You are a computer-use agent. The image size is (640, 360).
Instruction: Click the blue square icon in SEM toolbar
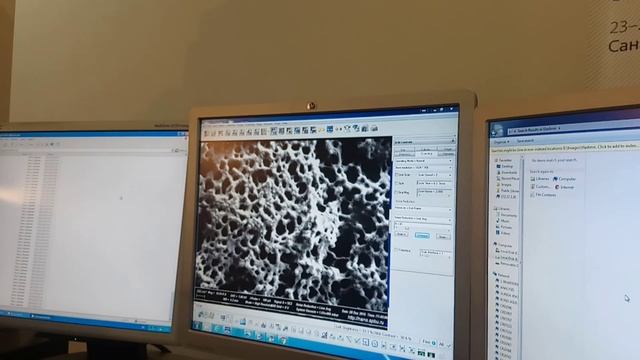[x=329, y=129]
